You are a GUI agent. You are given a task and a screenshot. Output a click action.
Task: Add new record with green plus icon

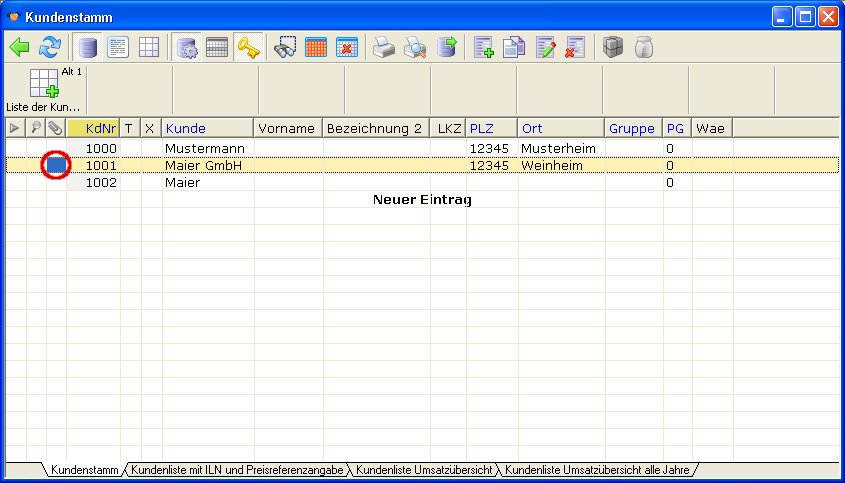point(484,47)
